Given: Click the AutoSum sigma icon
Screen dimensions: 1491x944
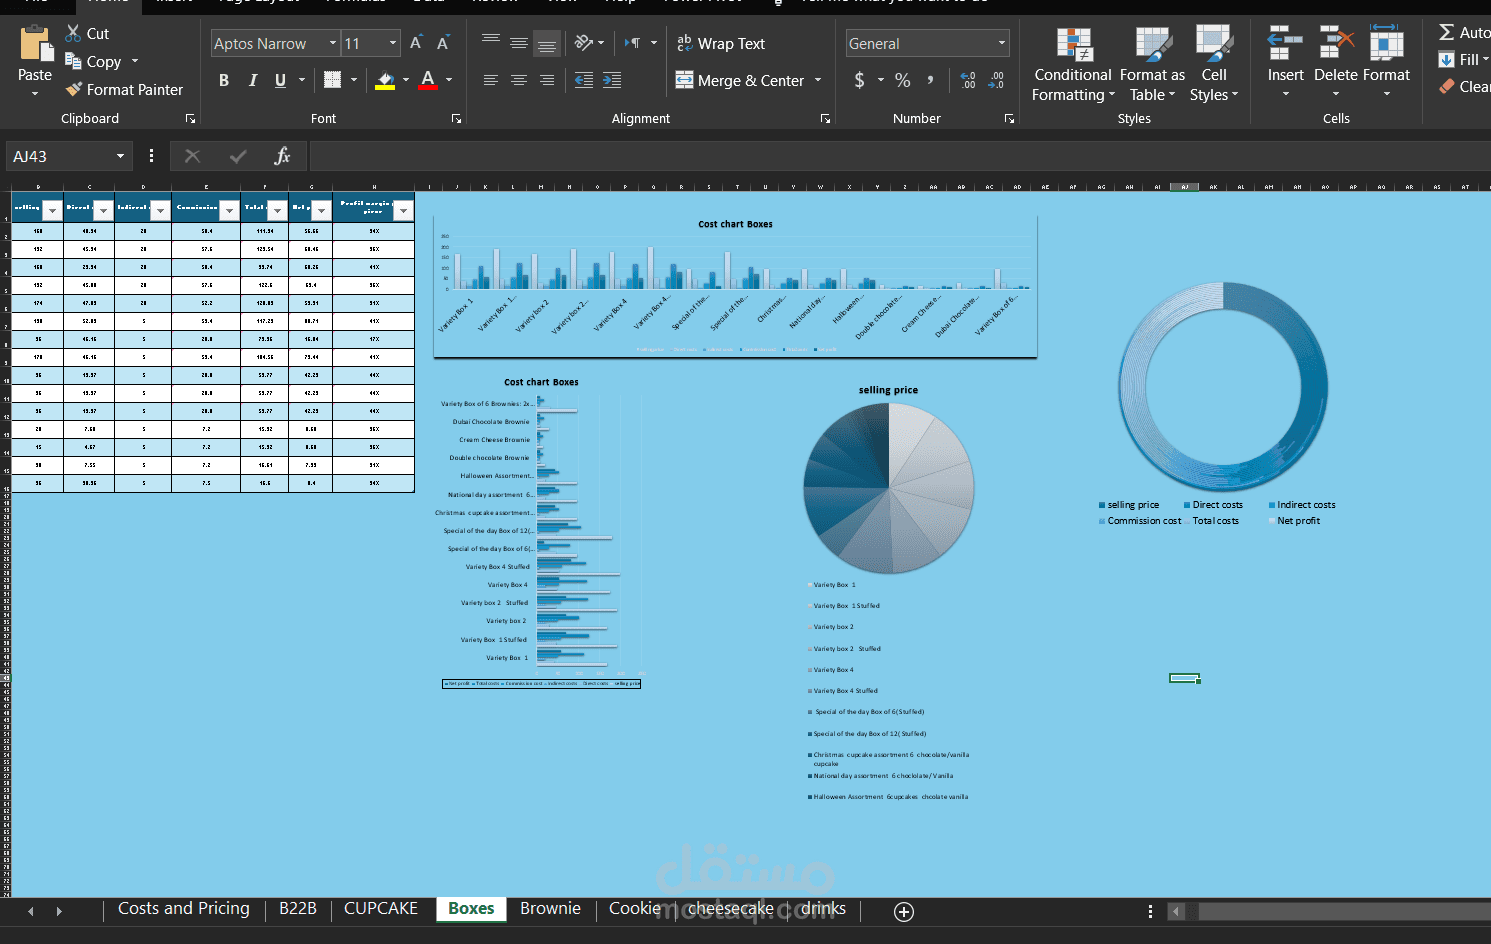Looking at the screenshot, I should pos(1446,32).
